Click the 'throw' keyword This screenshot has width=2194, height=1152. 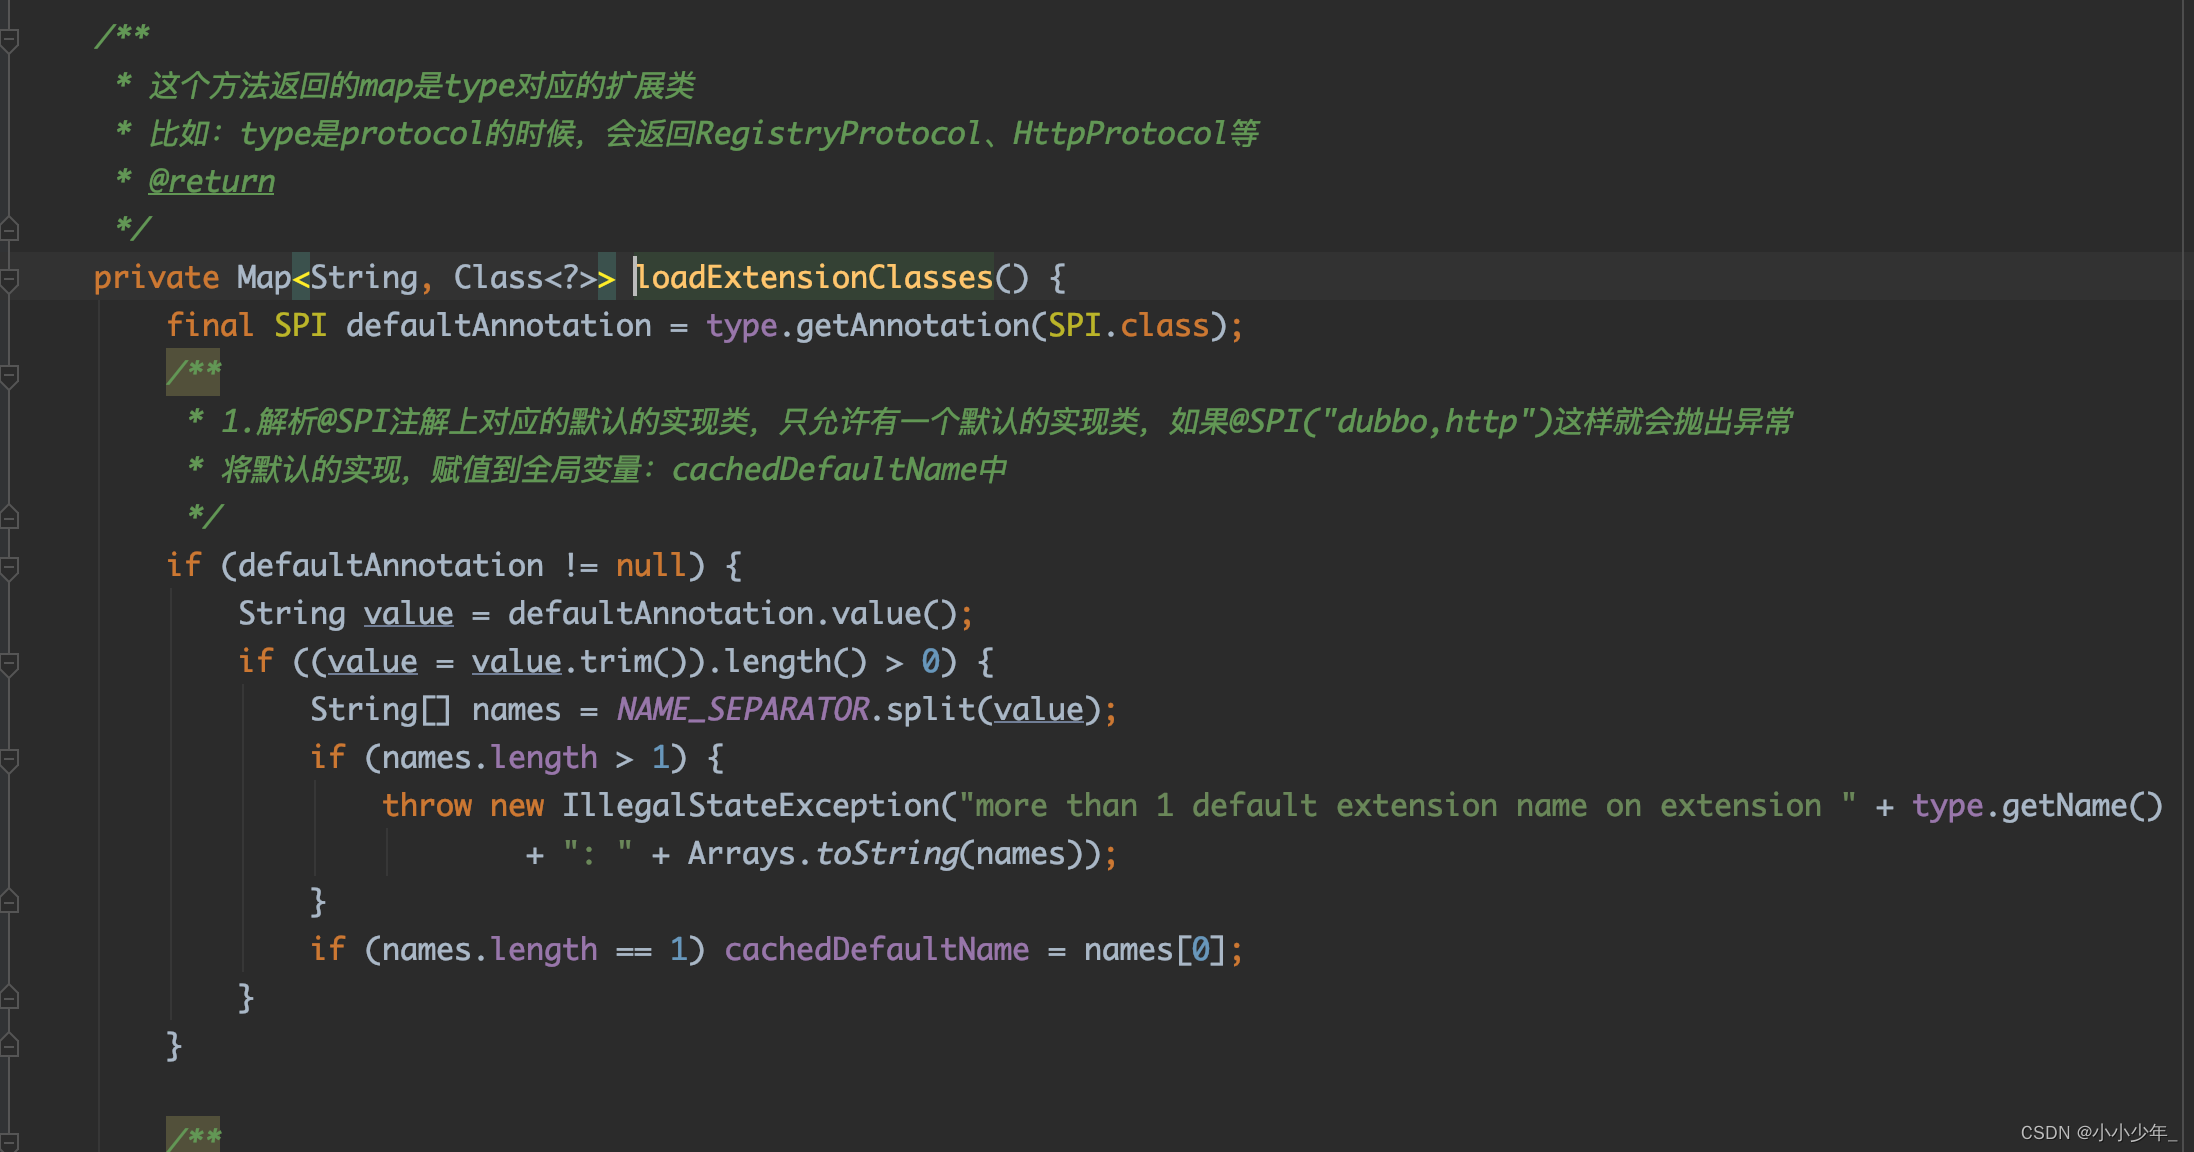point(427,805)
